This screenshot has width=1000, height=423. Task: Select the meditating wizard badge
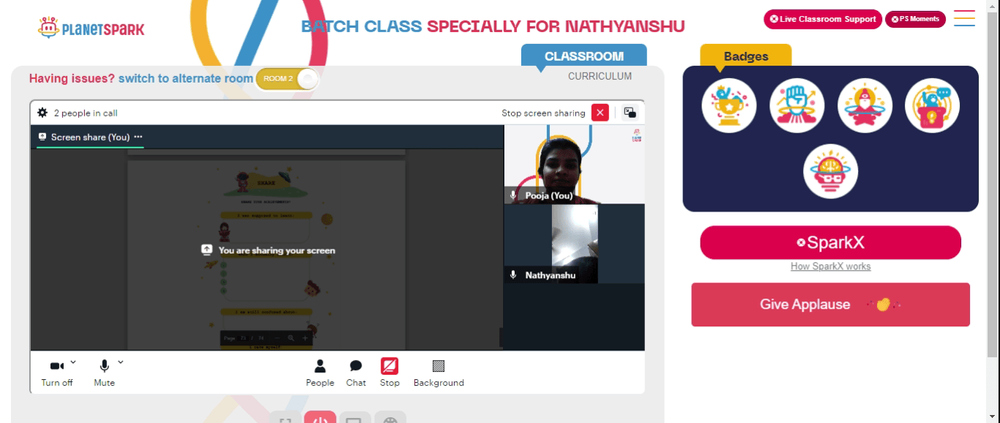pyautogui.click(x=864, y=105)
